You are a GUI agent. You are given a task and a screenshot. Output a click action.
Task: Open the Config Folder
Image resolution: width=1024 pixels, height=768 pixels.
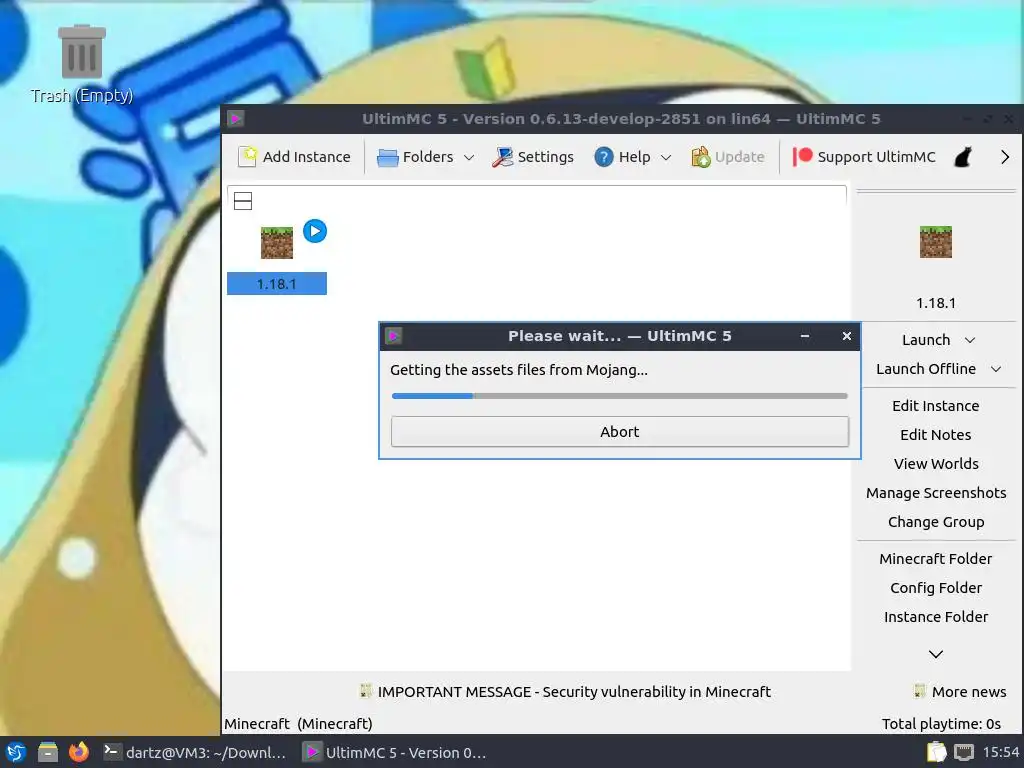[936, 588]
